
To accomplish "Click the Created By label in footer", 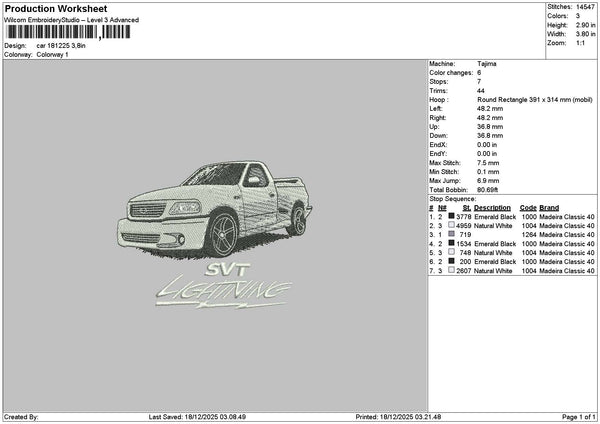I will [x=21, y=417].
